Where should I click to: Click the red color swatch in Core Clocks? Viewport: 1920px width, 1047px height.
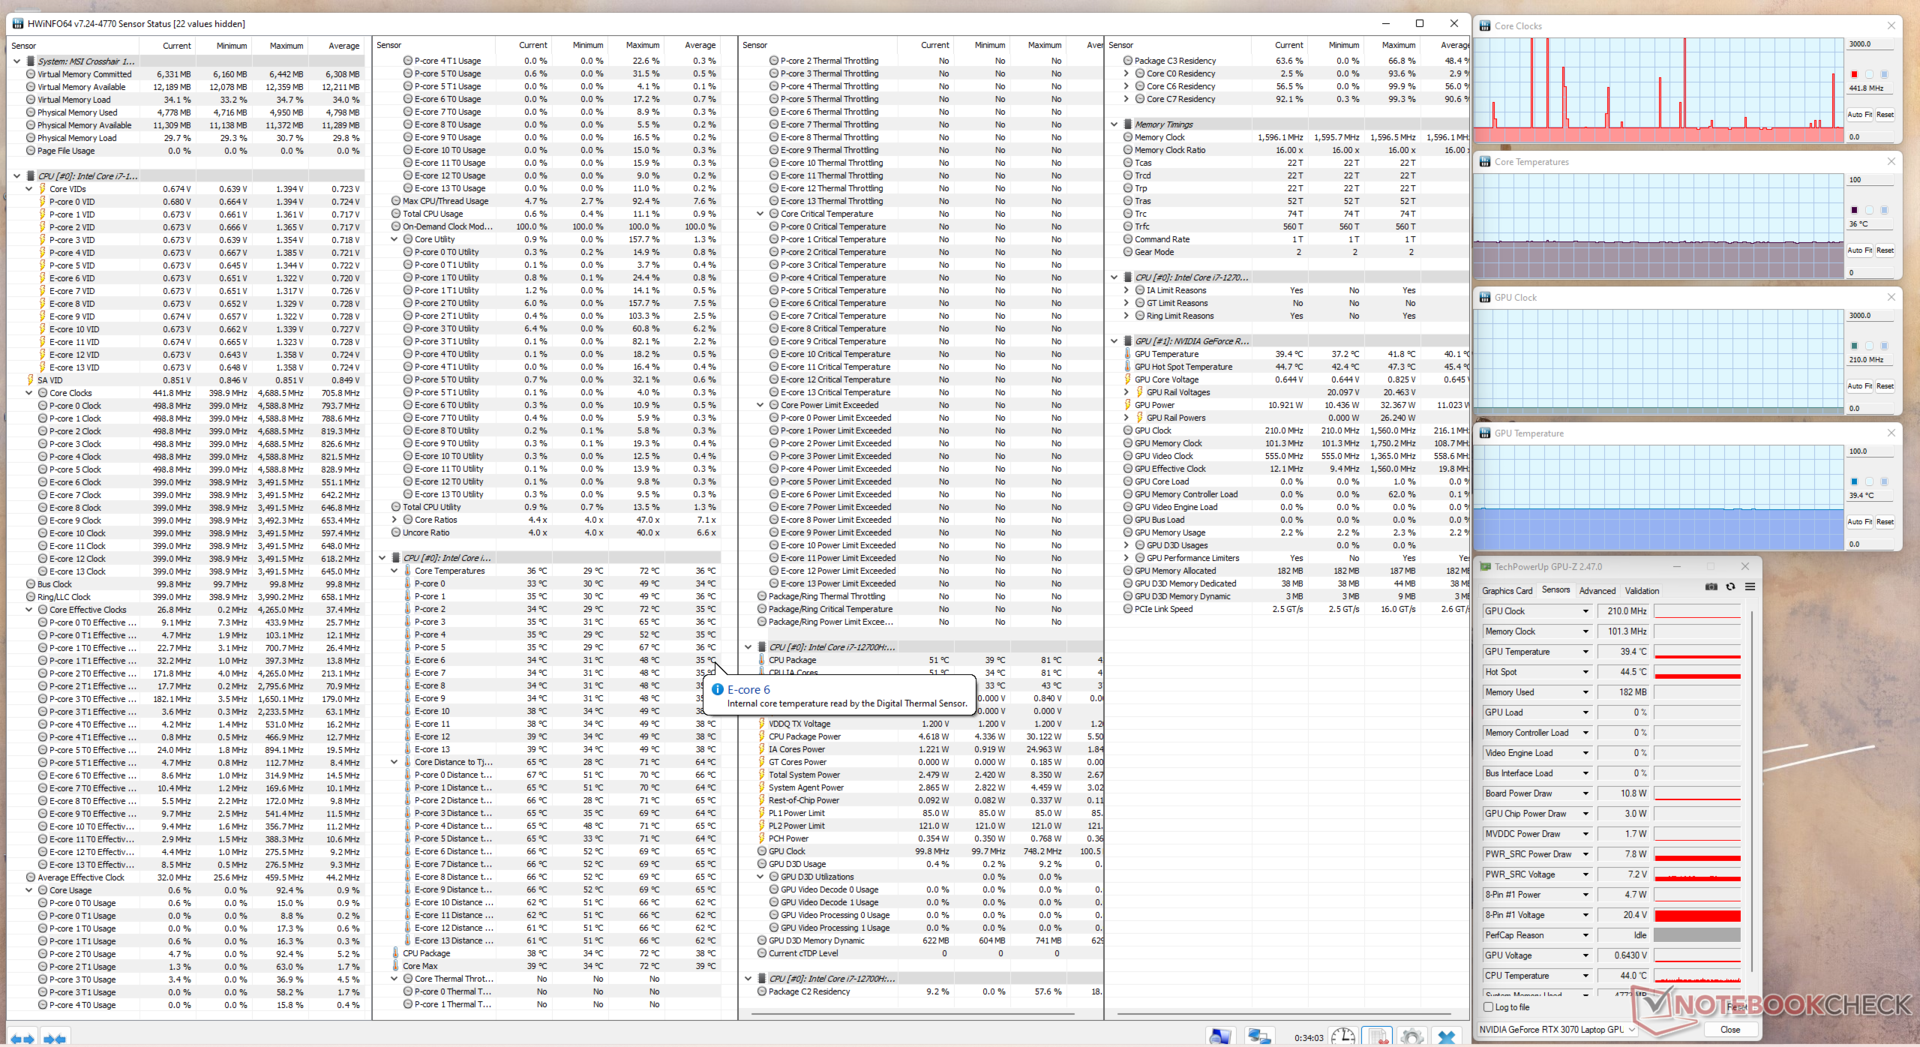click(x=1854, y=75)
